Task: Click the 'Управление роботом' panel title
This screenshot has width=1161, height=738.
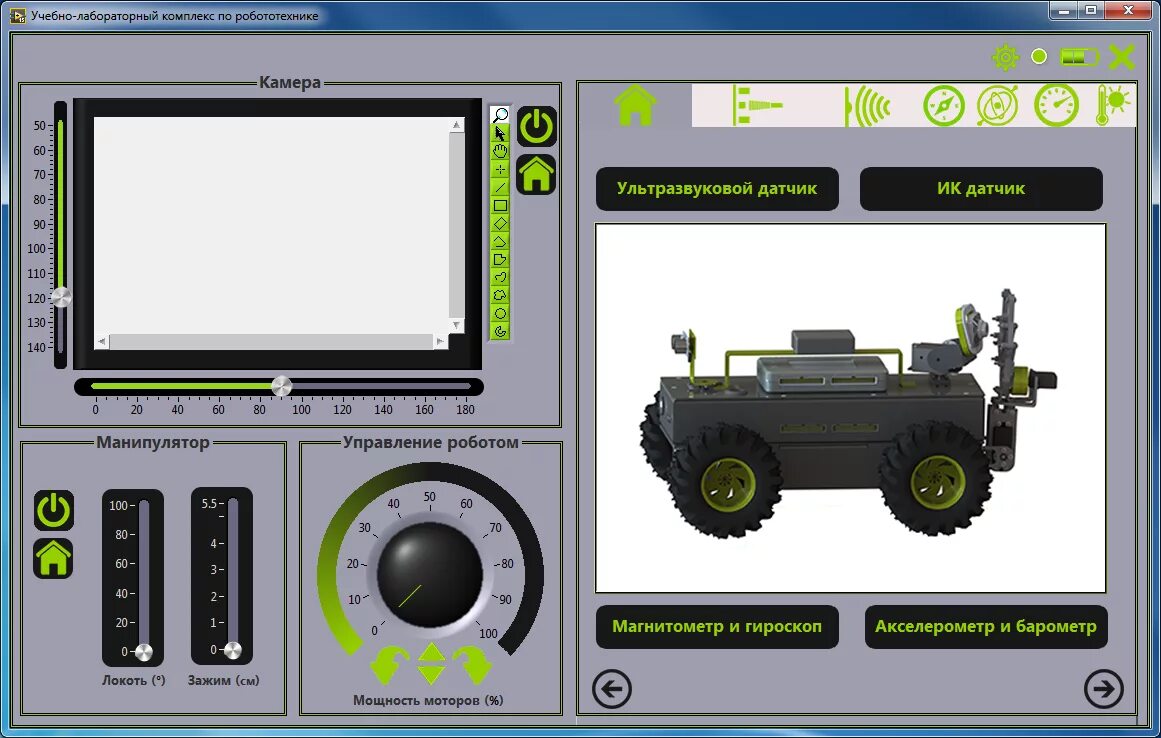Action: point(430,443)
